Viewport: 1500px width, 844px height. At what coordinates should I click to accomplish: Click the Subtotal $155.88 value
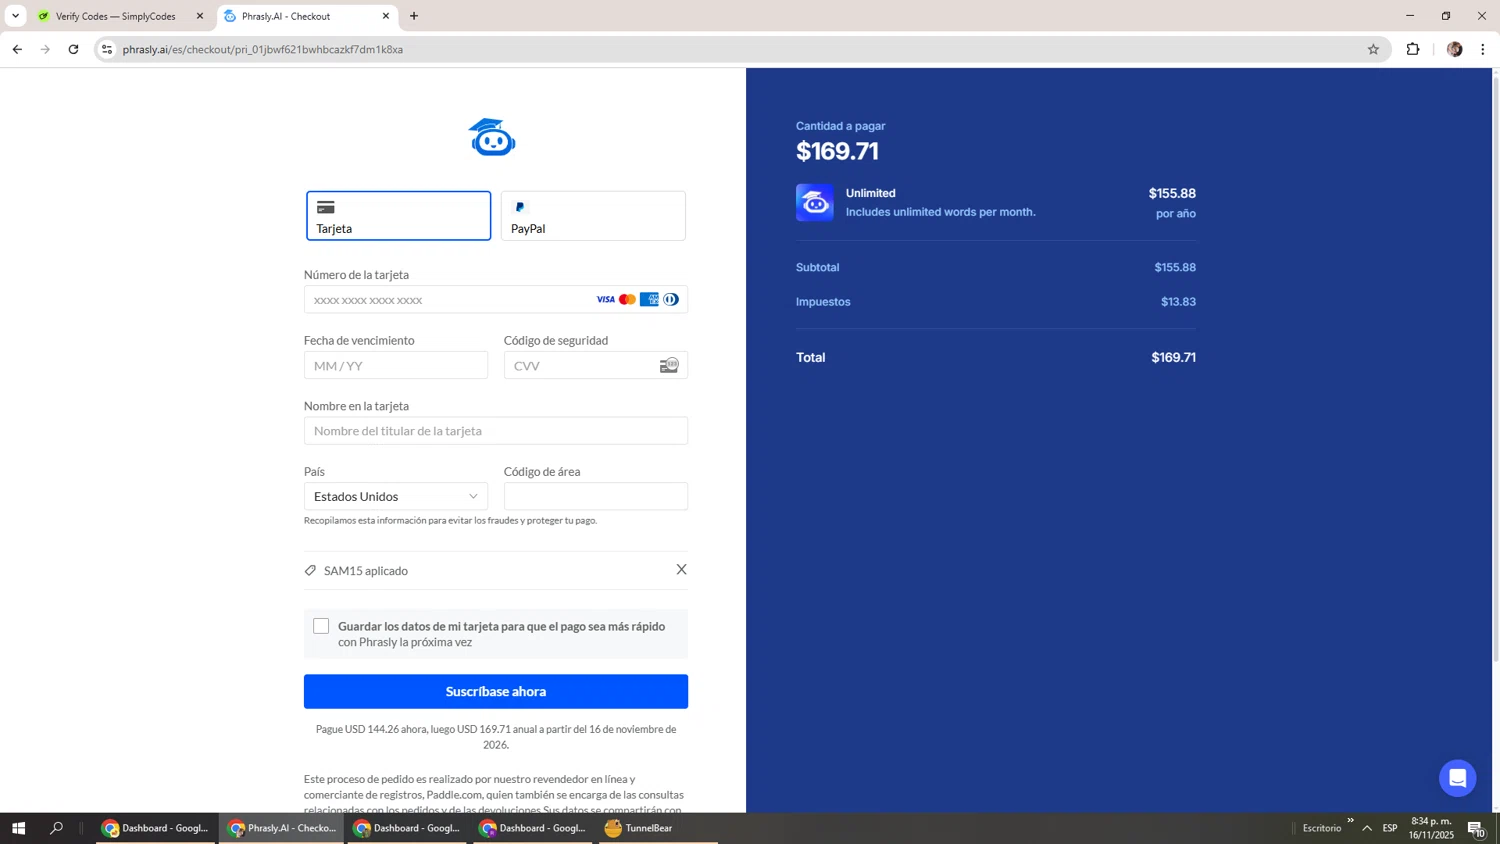click(1175, 268)
